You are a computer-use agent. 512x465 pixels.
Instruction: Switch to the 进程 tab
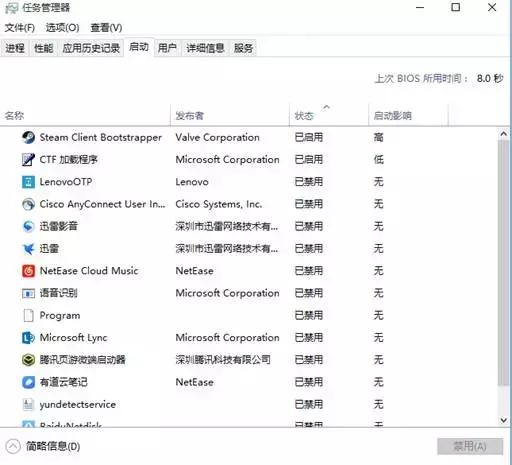(x=15, y=48)
